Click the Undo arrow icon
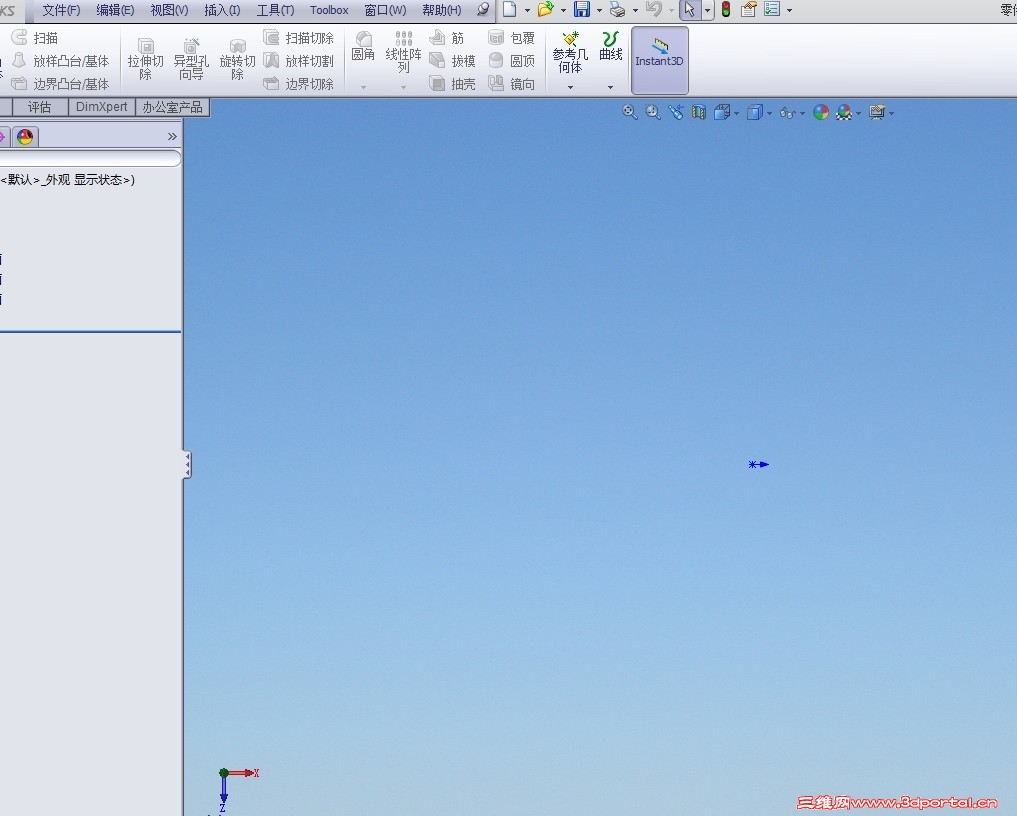 tap(654, 9)
